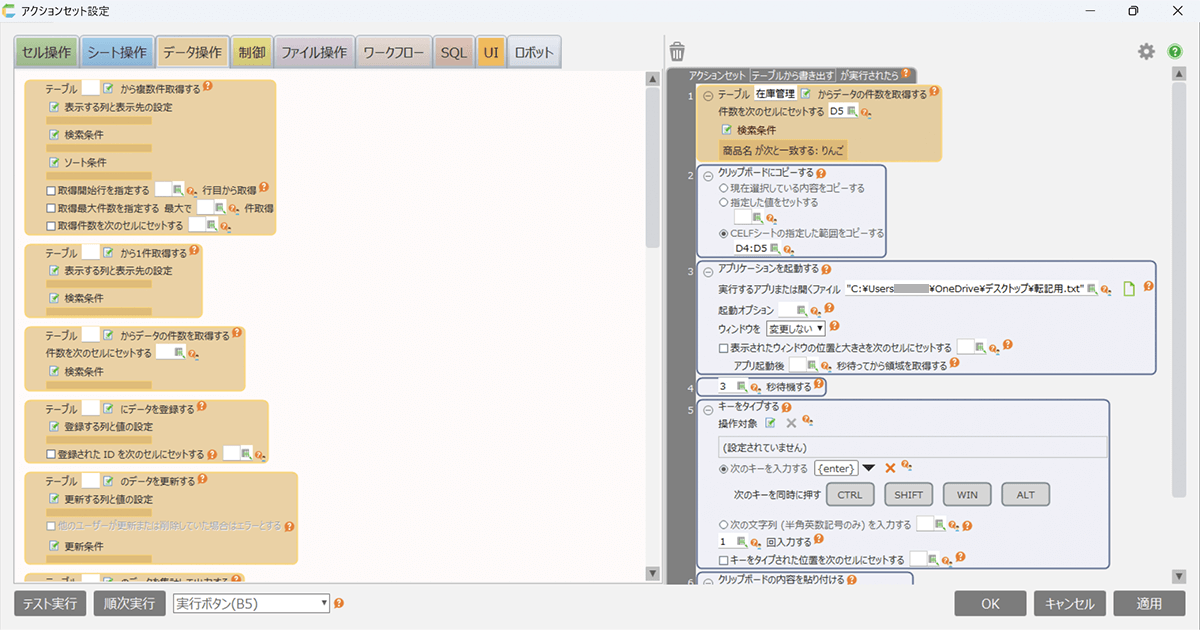Open the green help icon beside the gear
Screen dimensions: 1200x630
pyautogui.click(x=1175, y=51)
